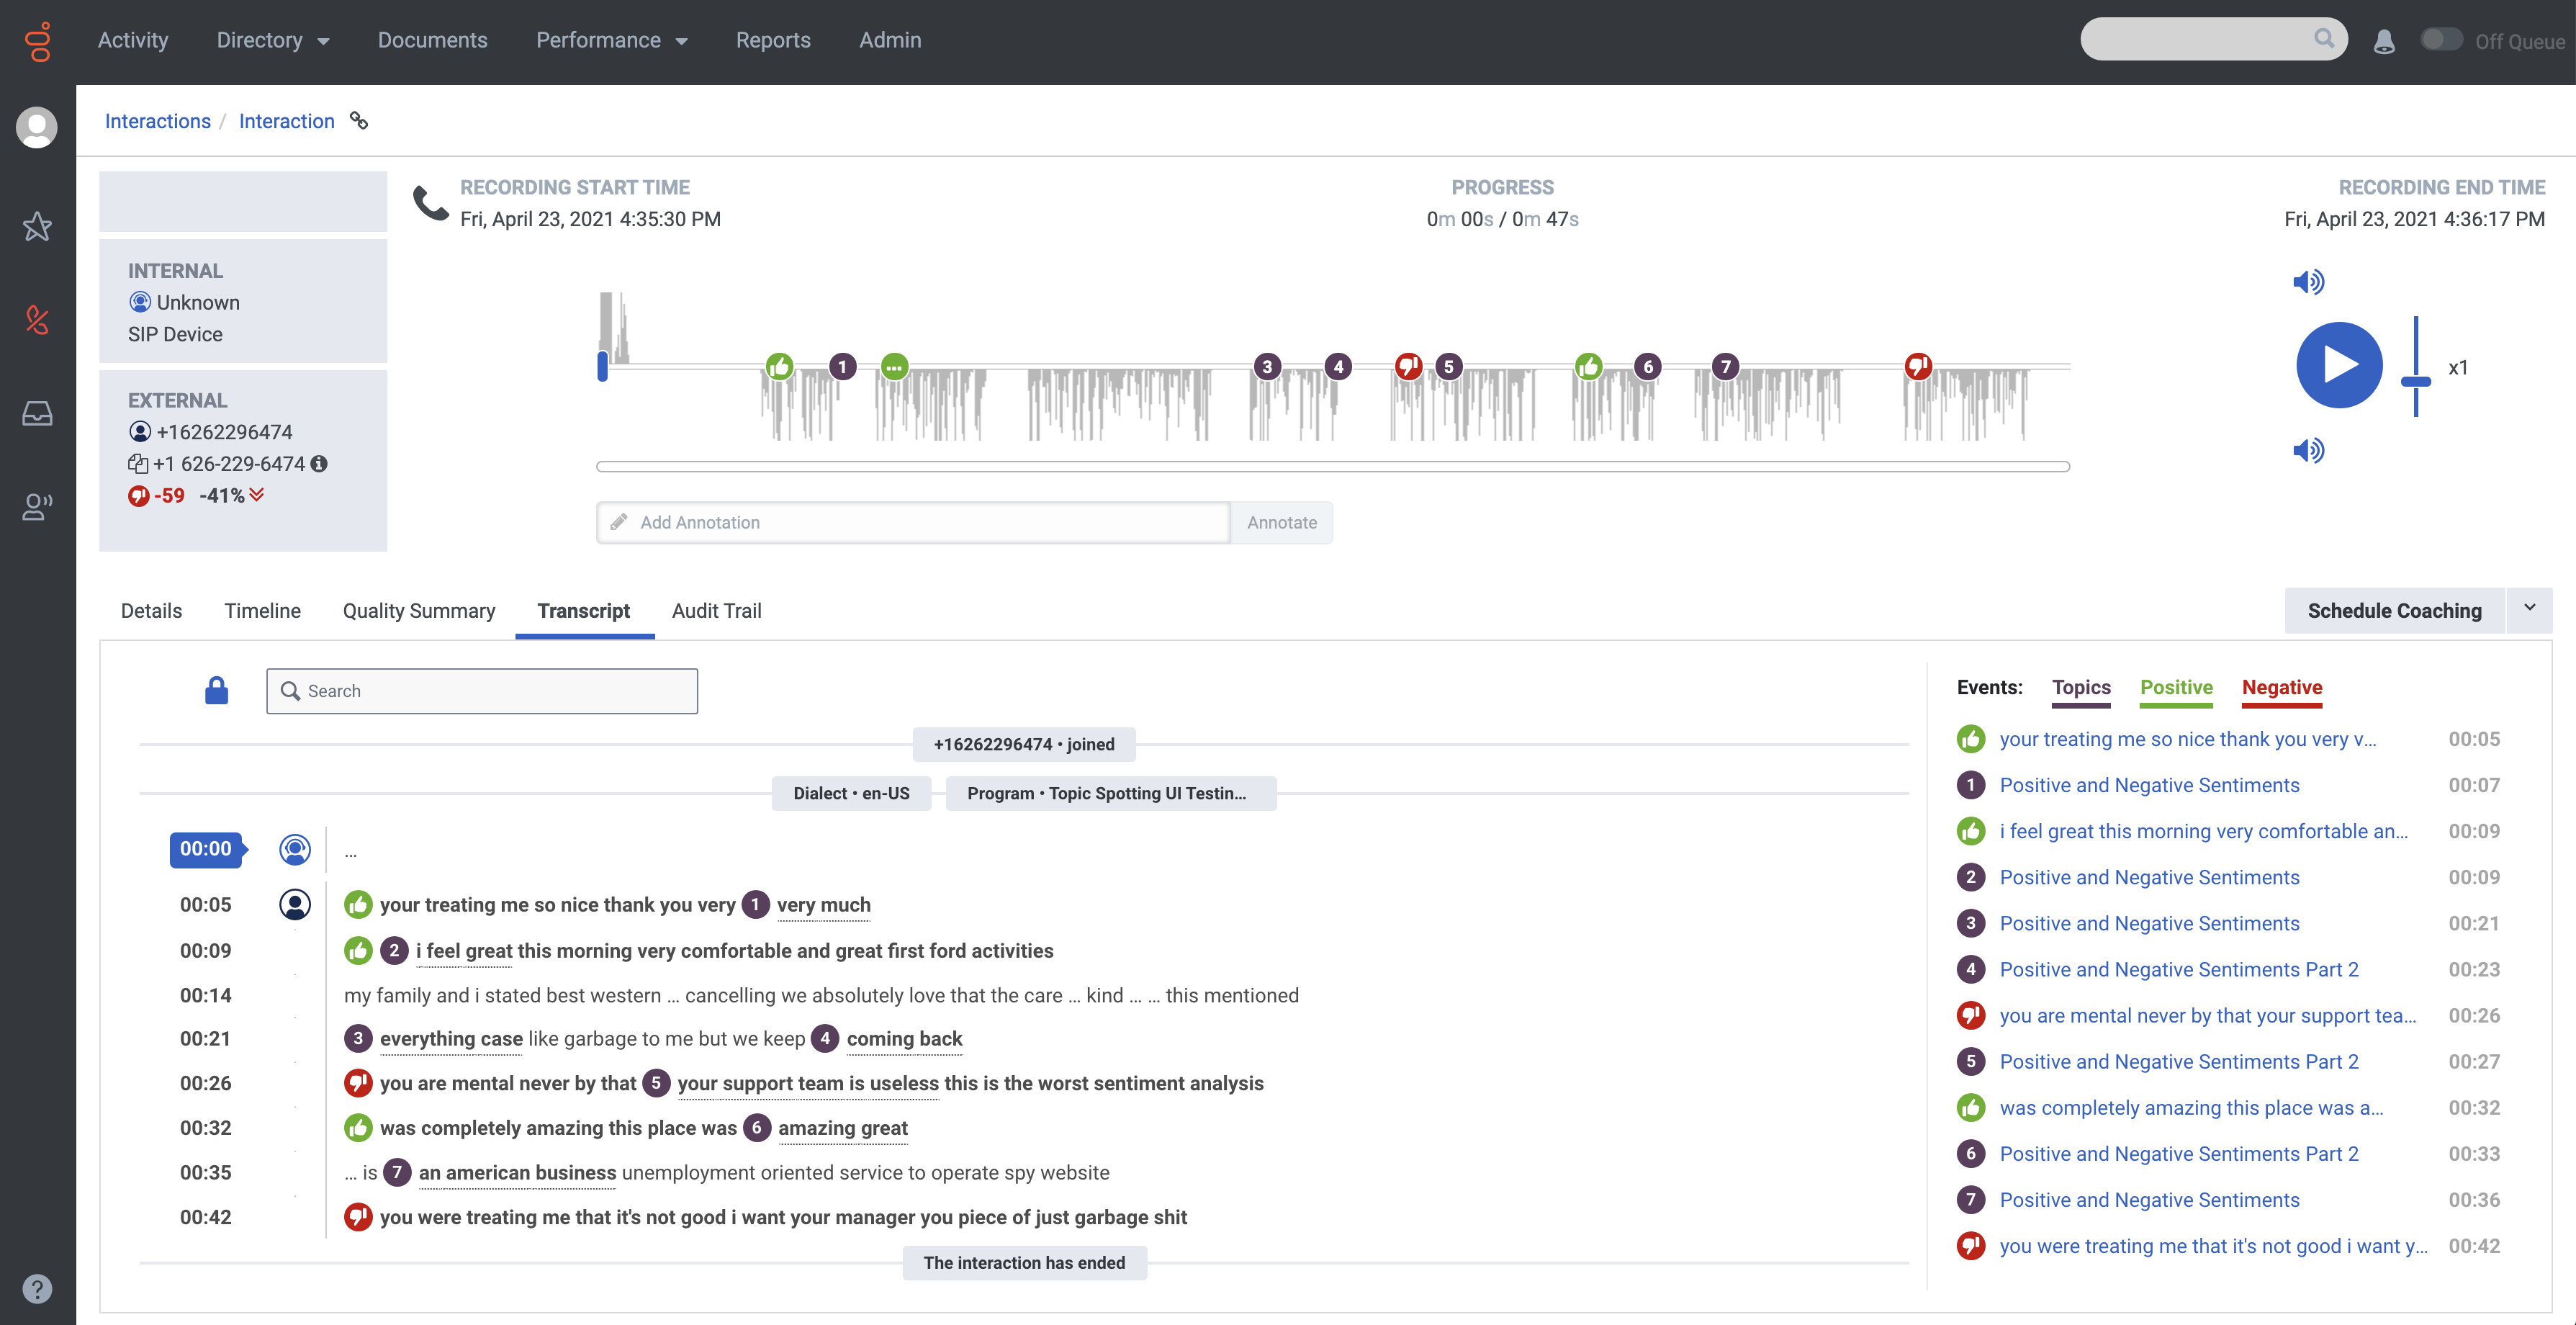Navigate back via the Interactions breadcrumb link
2576x1325 pixels.
click(157, 121)
